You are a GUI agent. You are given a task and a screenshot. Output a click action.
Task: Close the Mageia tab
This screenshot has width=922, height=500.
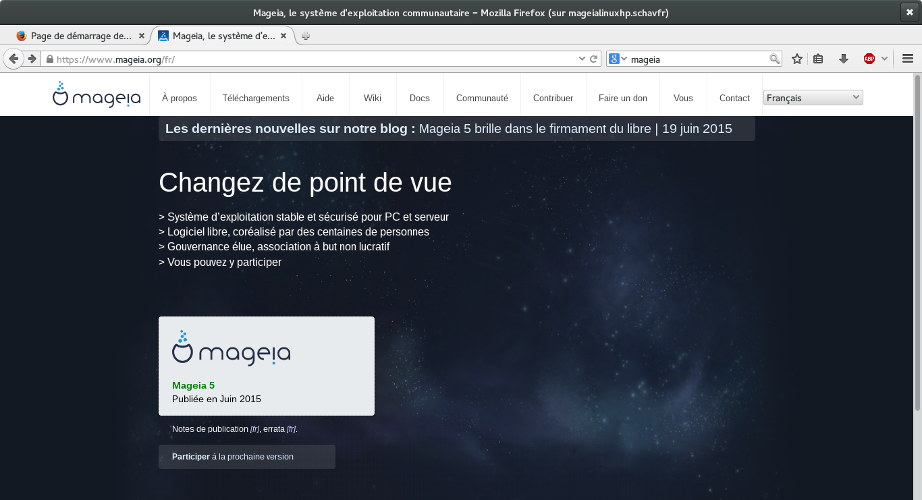point(283,36)
